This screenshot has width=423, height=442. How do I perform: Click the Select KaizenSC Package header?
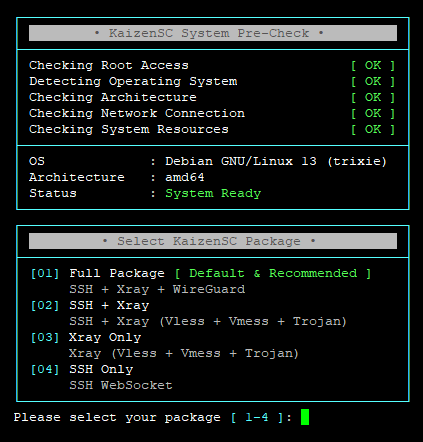click(213, 241)
